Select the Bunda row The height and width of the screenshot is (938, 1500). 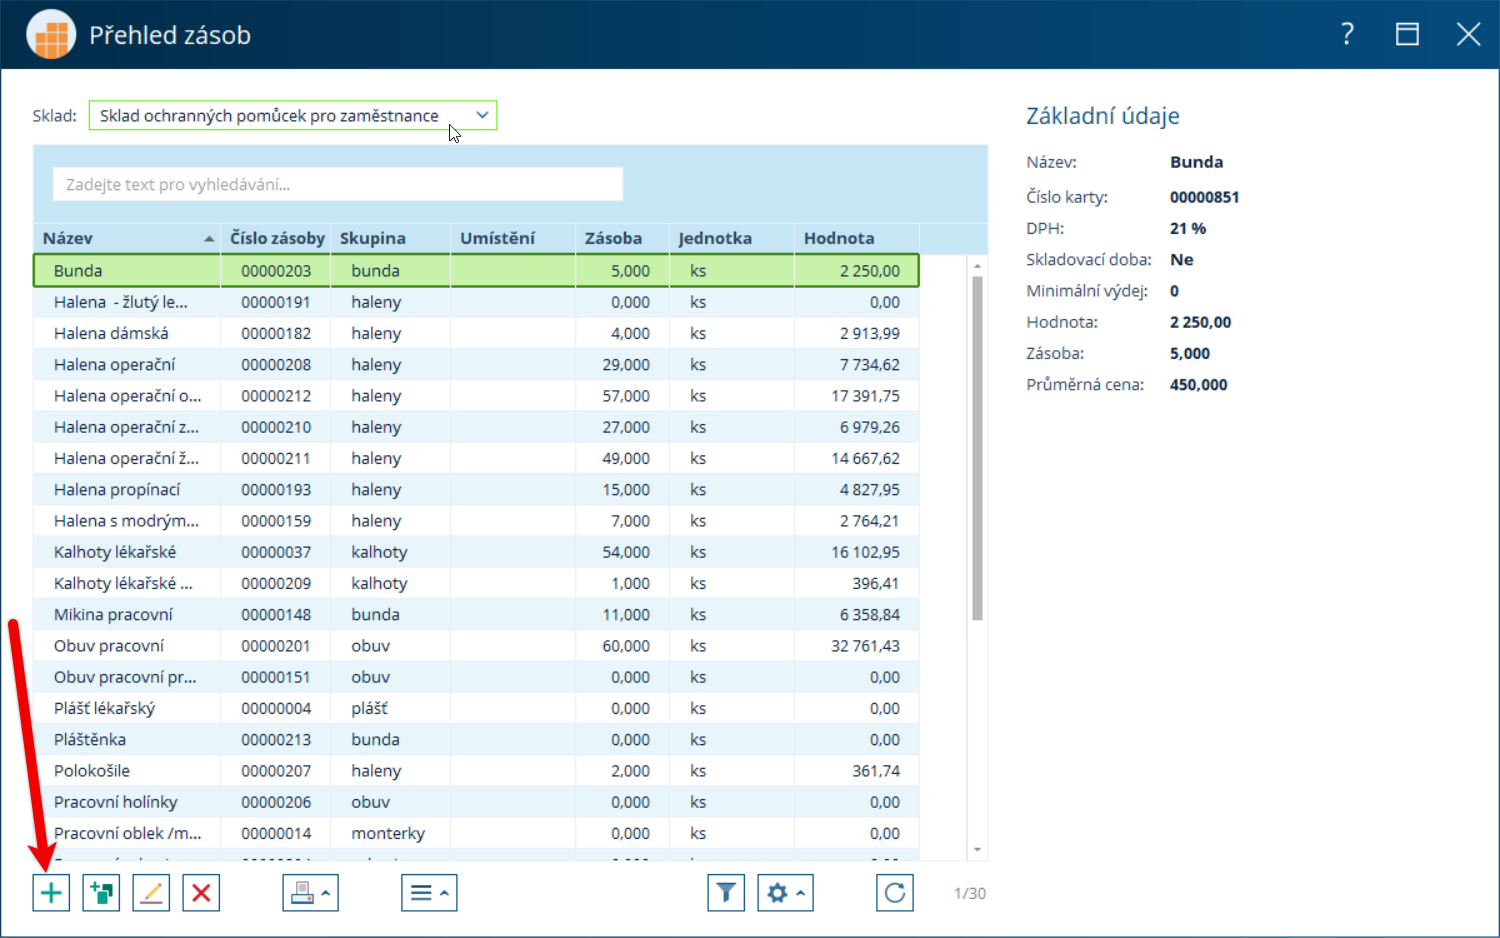click(x=476, y=271)
